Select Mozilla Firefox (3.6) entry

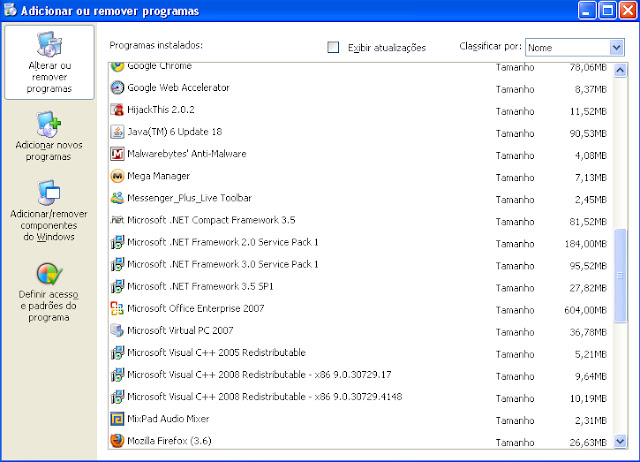click(x=361, y=441)
